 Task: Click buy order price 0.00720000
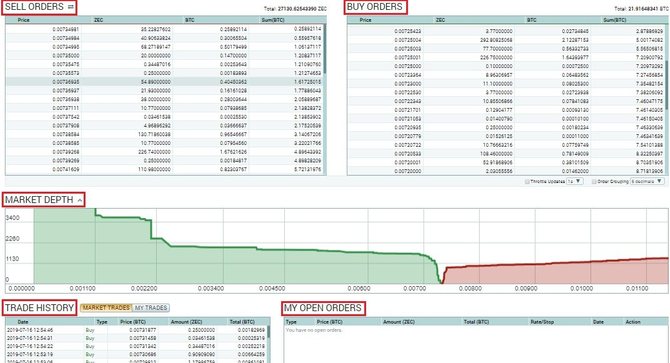408,171
